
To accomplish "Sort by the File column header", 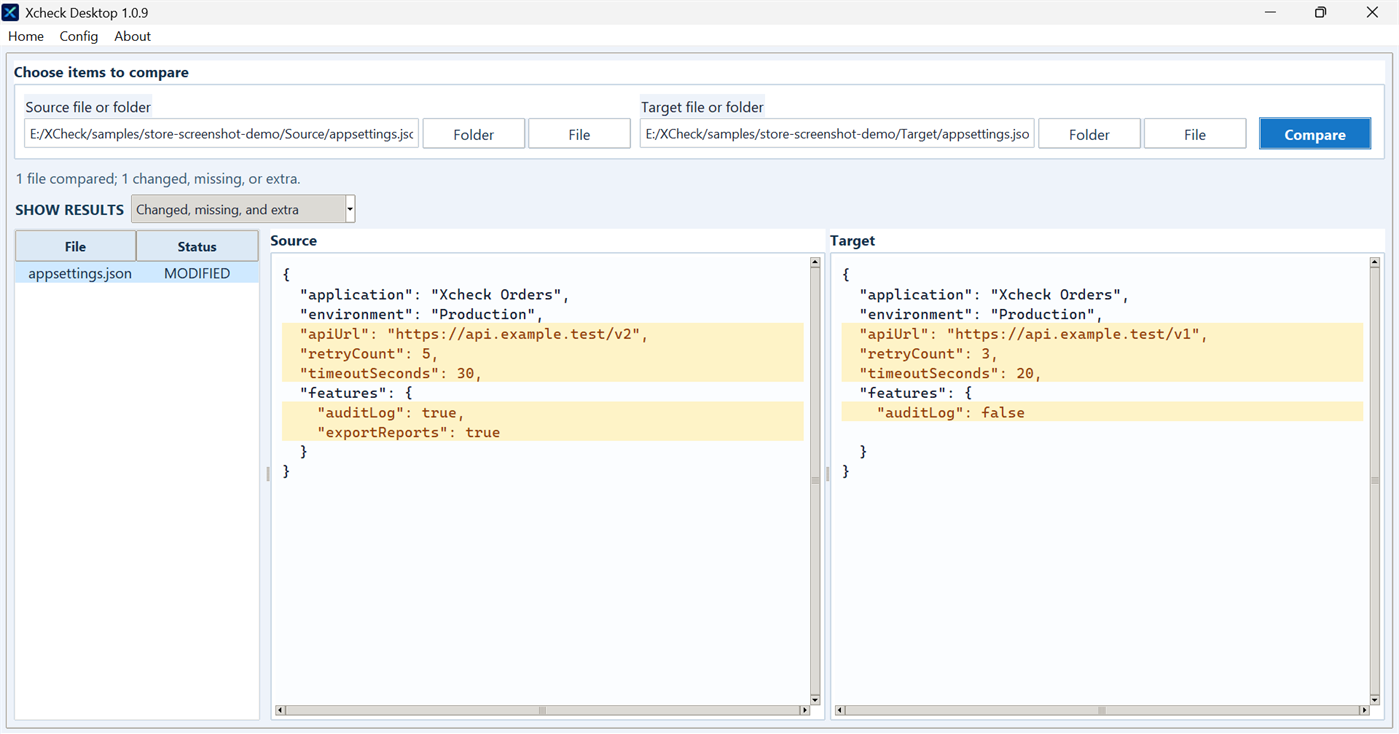I will (x=75, y=246).
